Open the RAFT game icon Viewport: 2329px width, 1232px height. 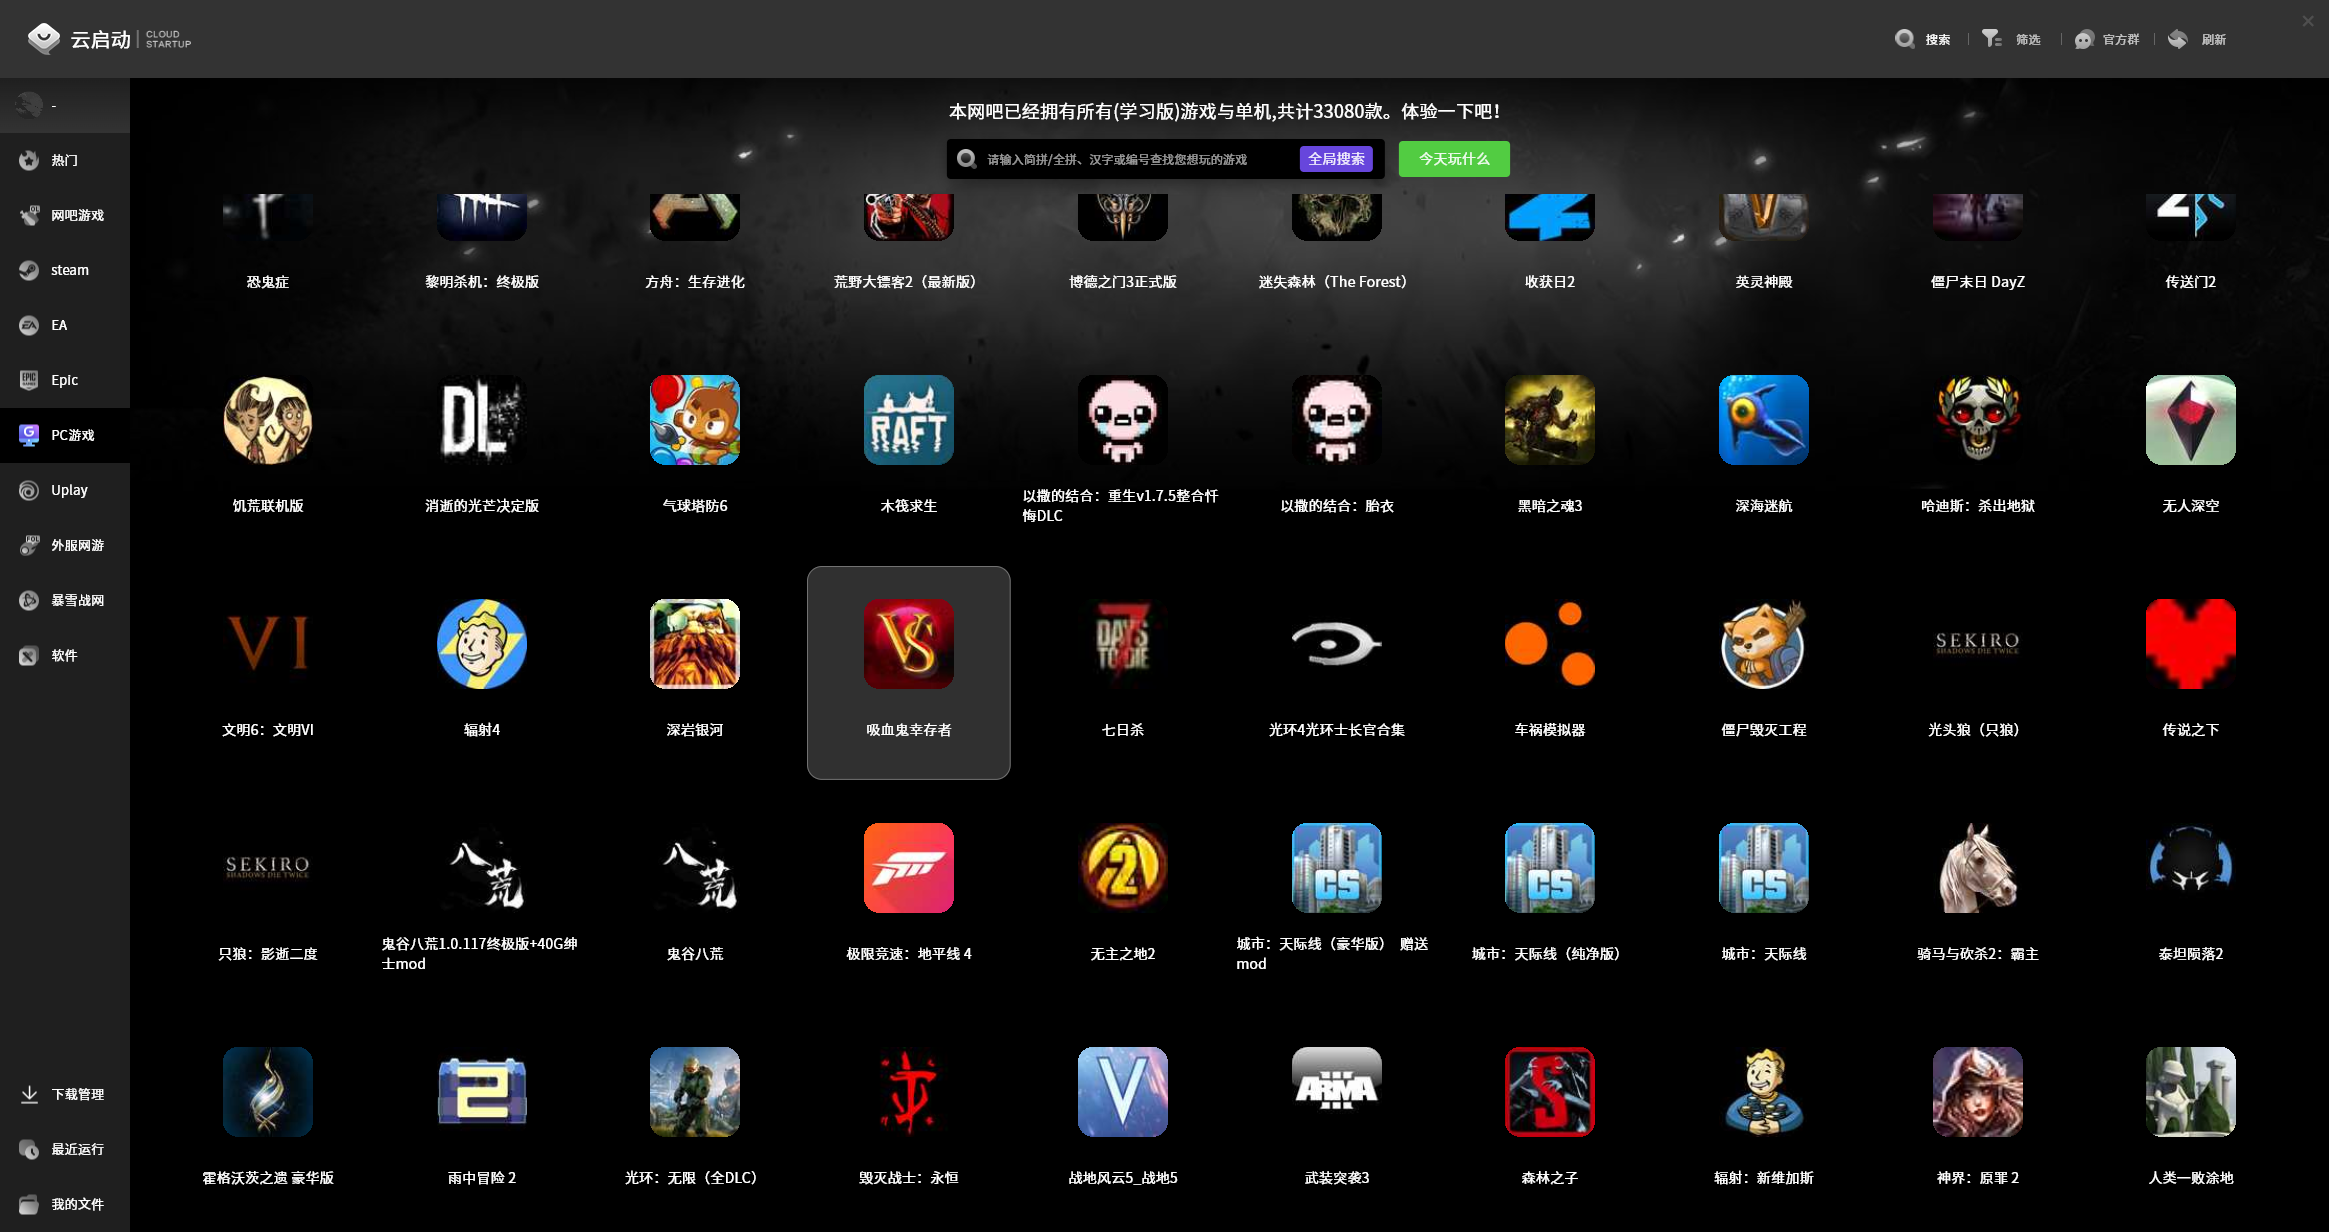(908, 420)
